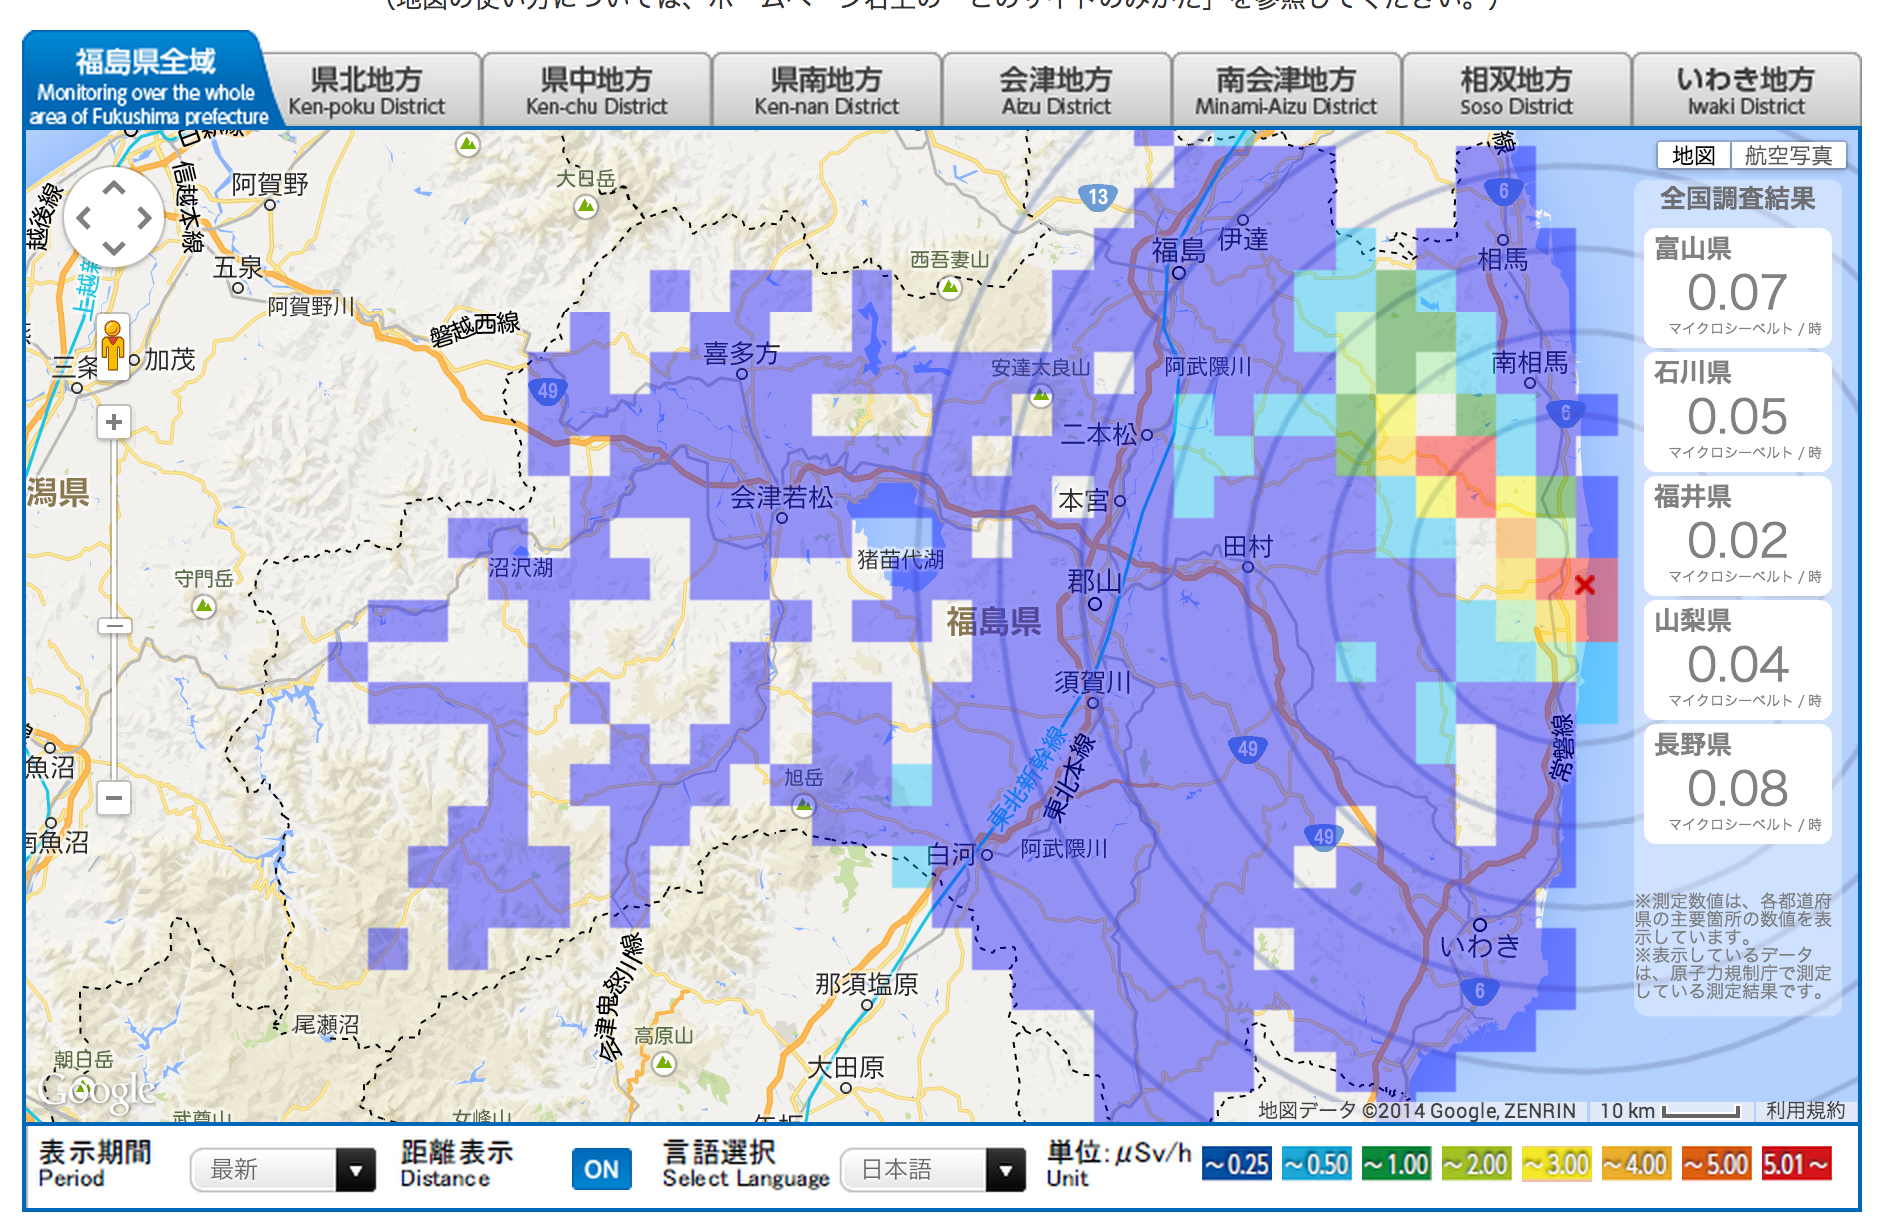The image size is (1888, 1222).
Task: Click the 山梨県 0.04 result card
Action: (1738, 660)
